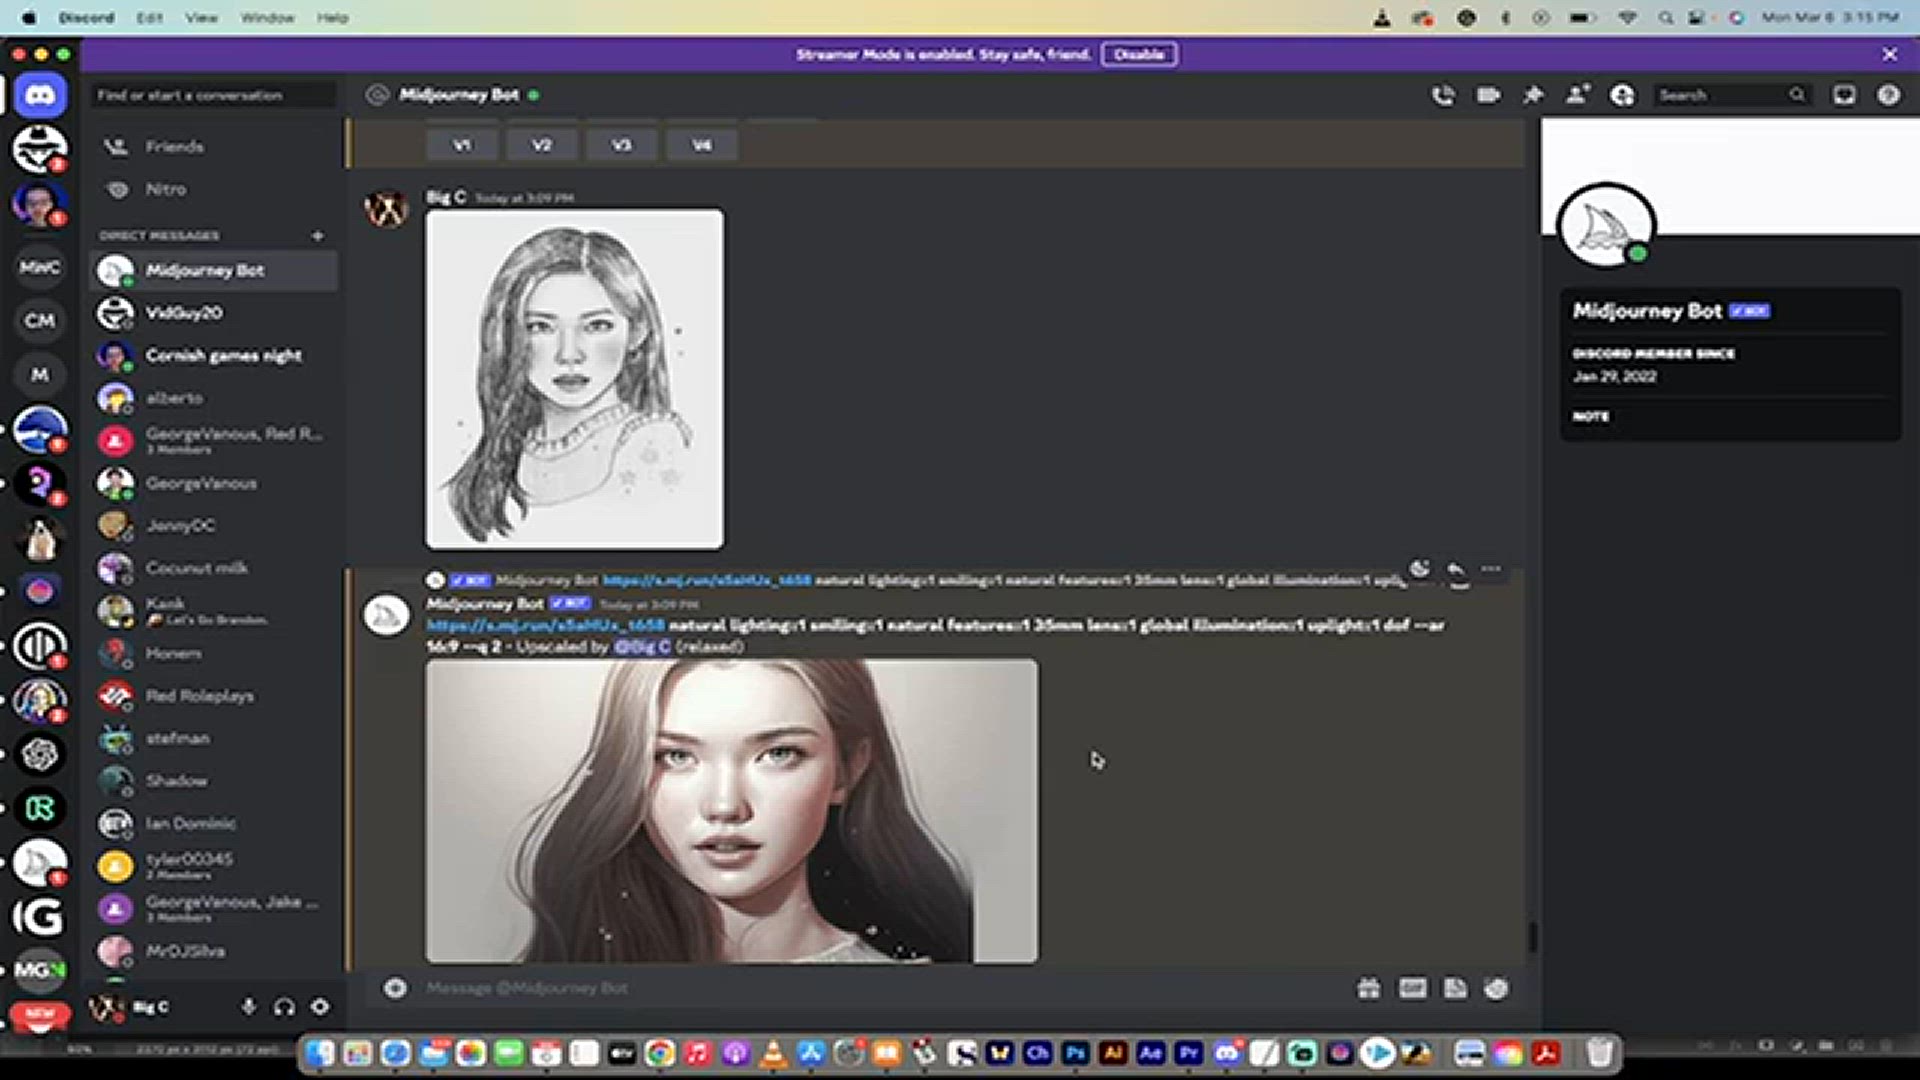Deafen audio with the headphones icon
The width and height of the screenshot is (1920, 1080).
click(284, 1007)
